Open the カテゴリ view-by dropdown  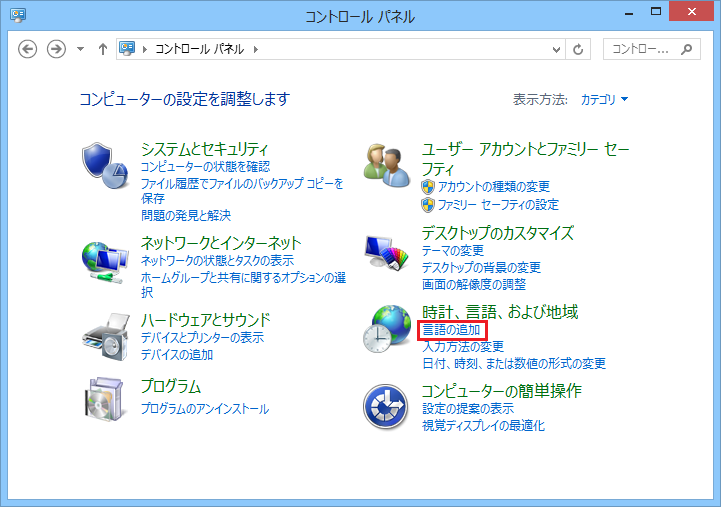(605, 100)
